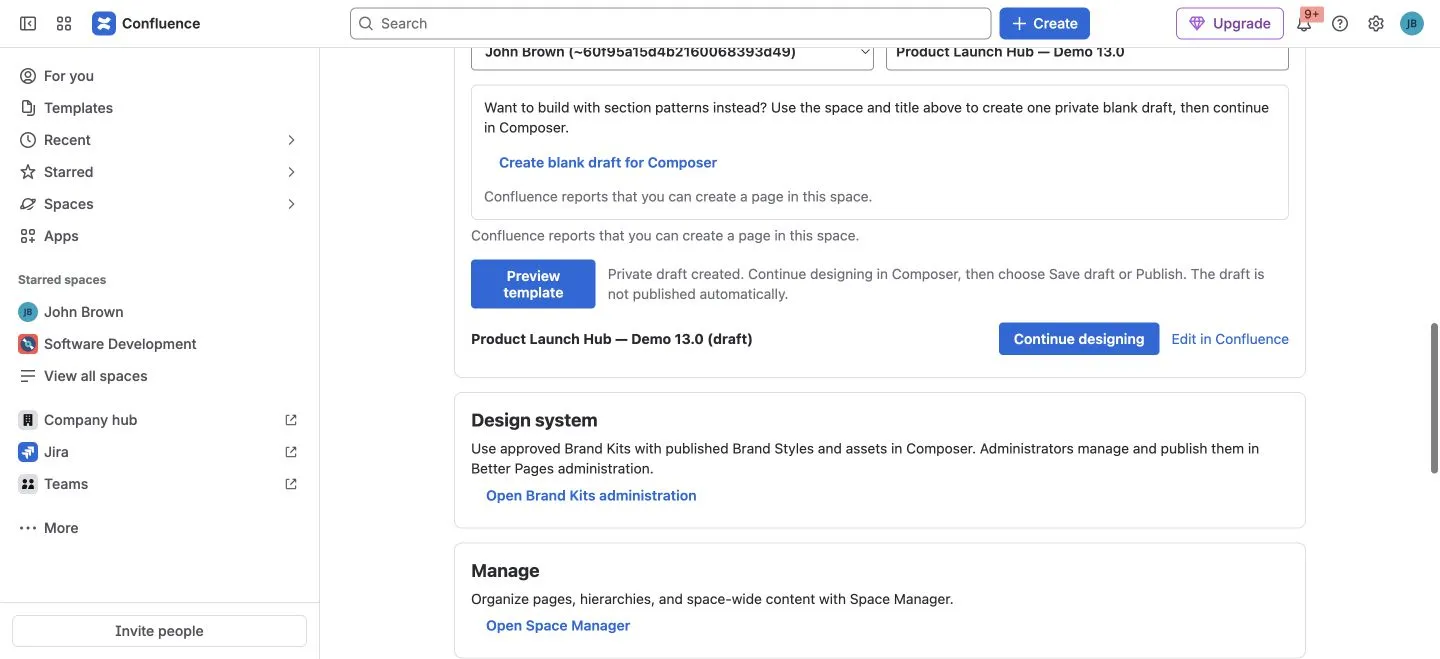Click the More ellipsis icon
This screenshot has width=1440, height=659.
pyautogui.click(x=28, y=528)
